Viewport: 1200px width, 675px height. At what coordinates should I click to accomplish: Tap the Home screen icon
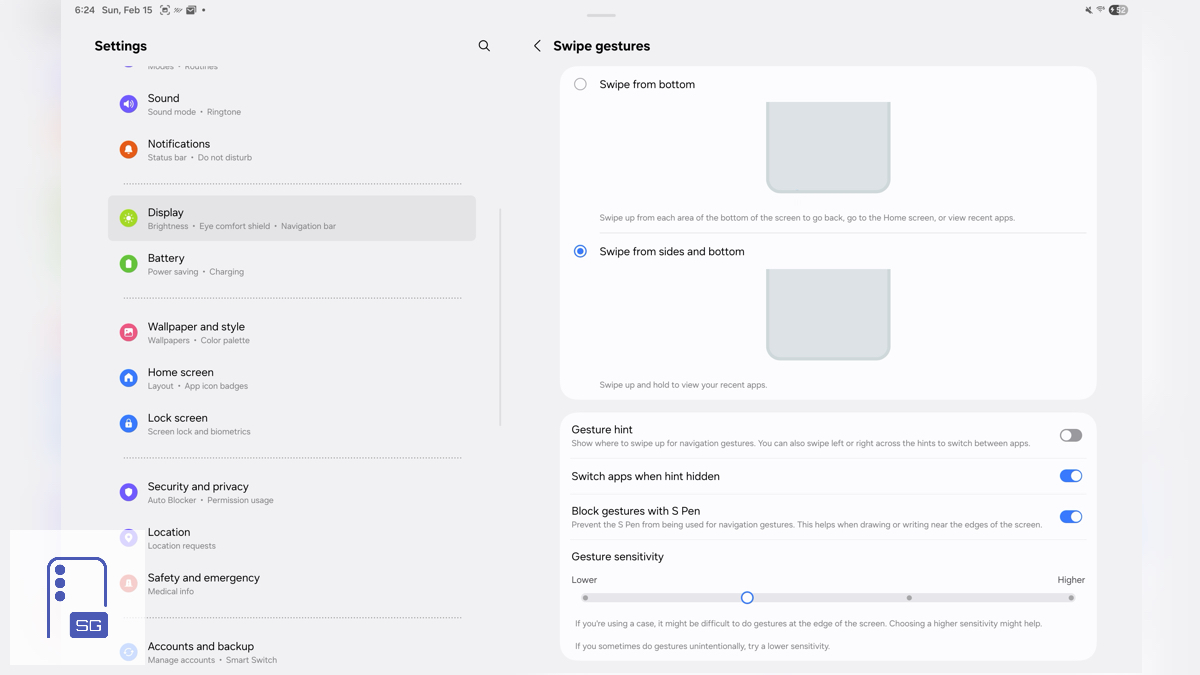coord(128,378)
